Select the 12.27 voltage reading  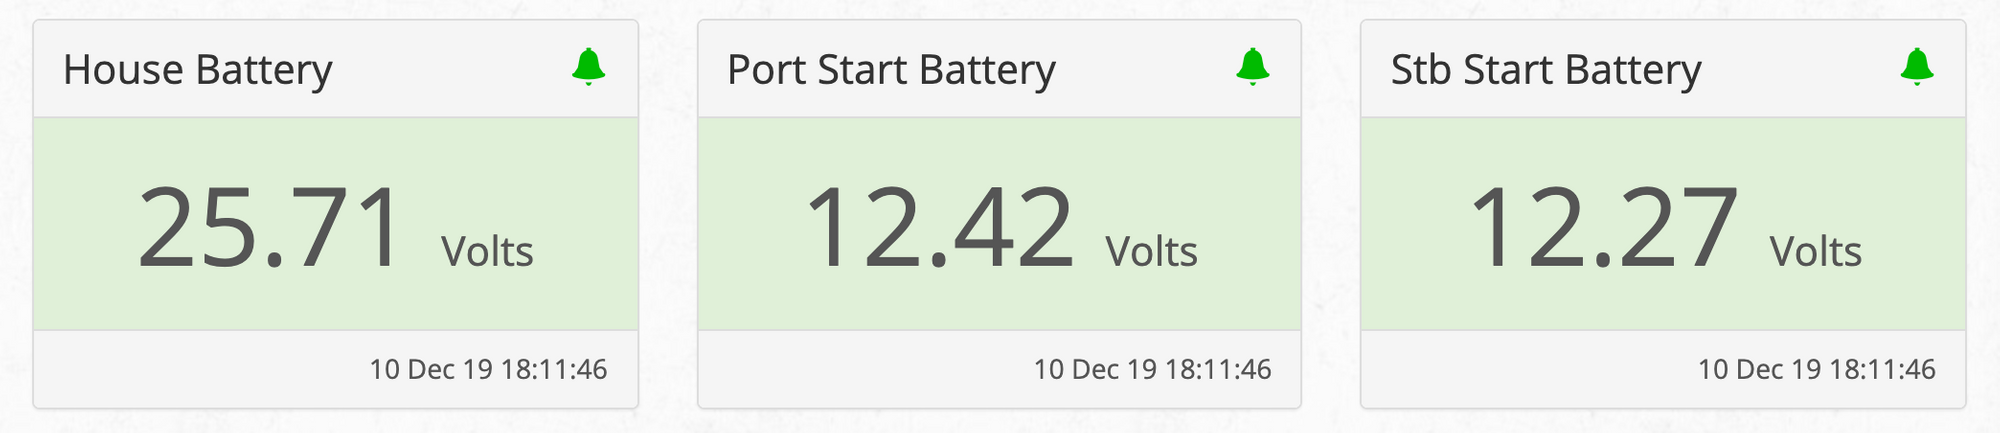[1603, 228]
